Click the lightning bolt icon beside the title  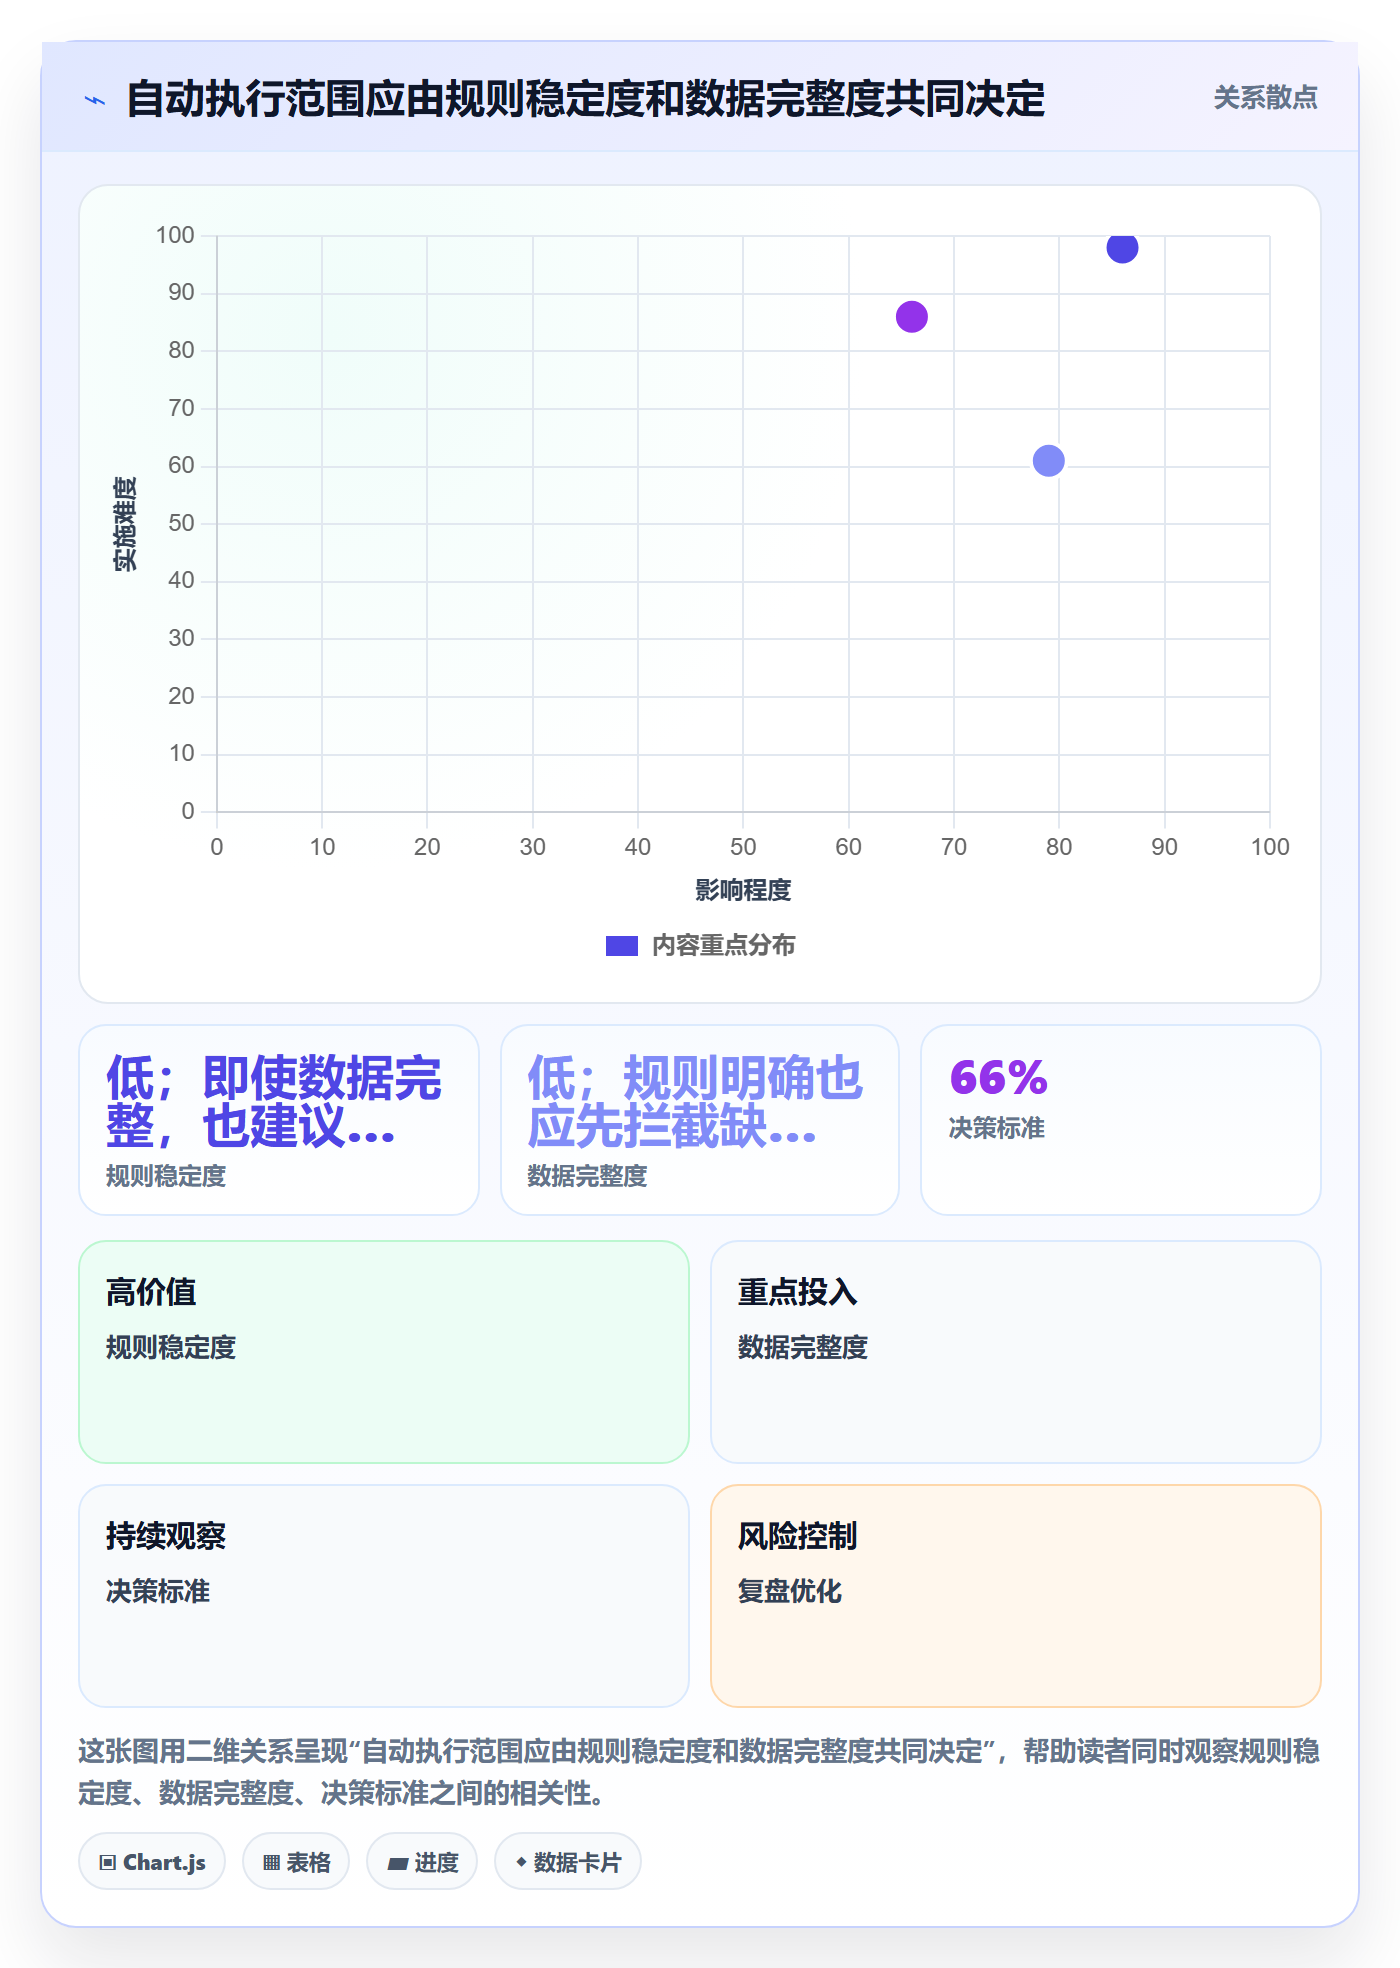click(95, 100)
